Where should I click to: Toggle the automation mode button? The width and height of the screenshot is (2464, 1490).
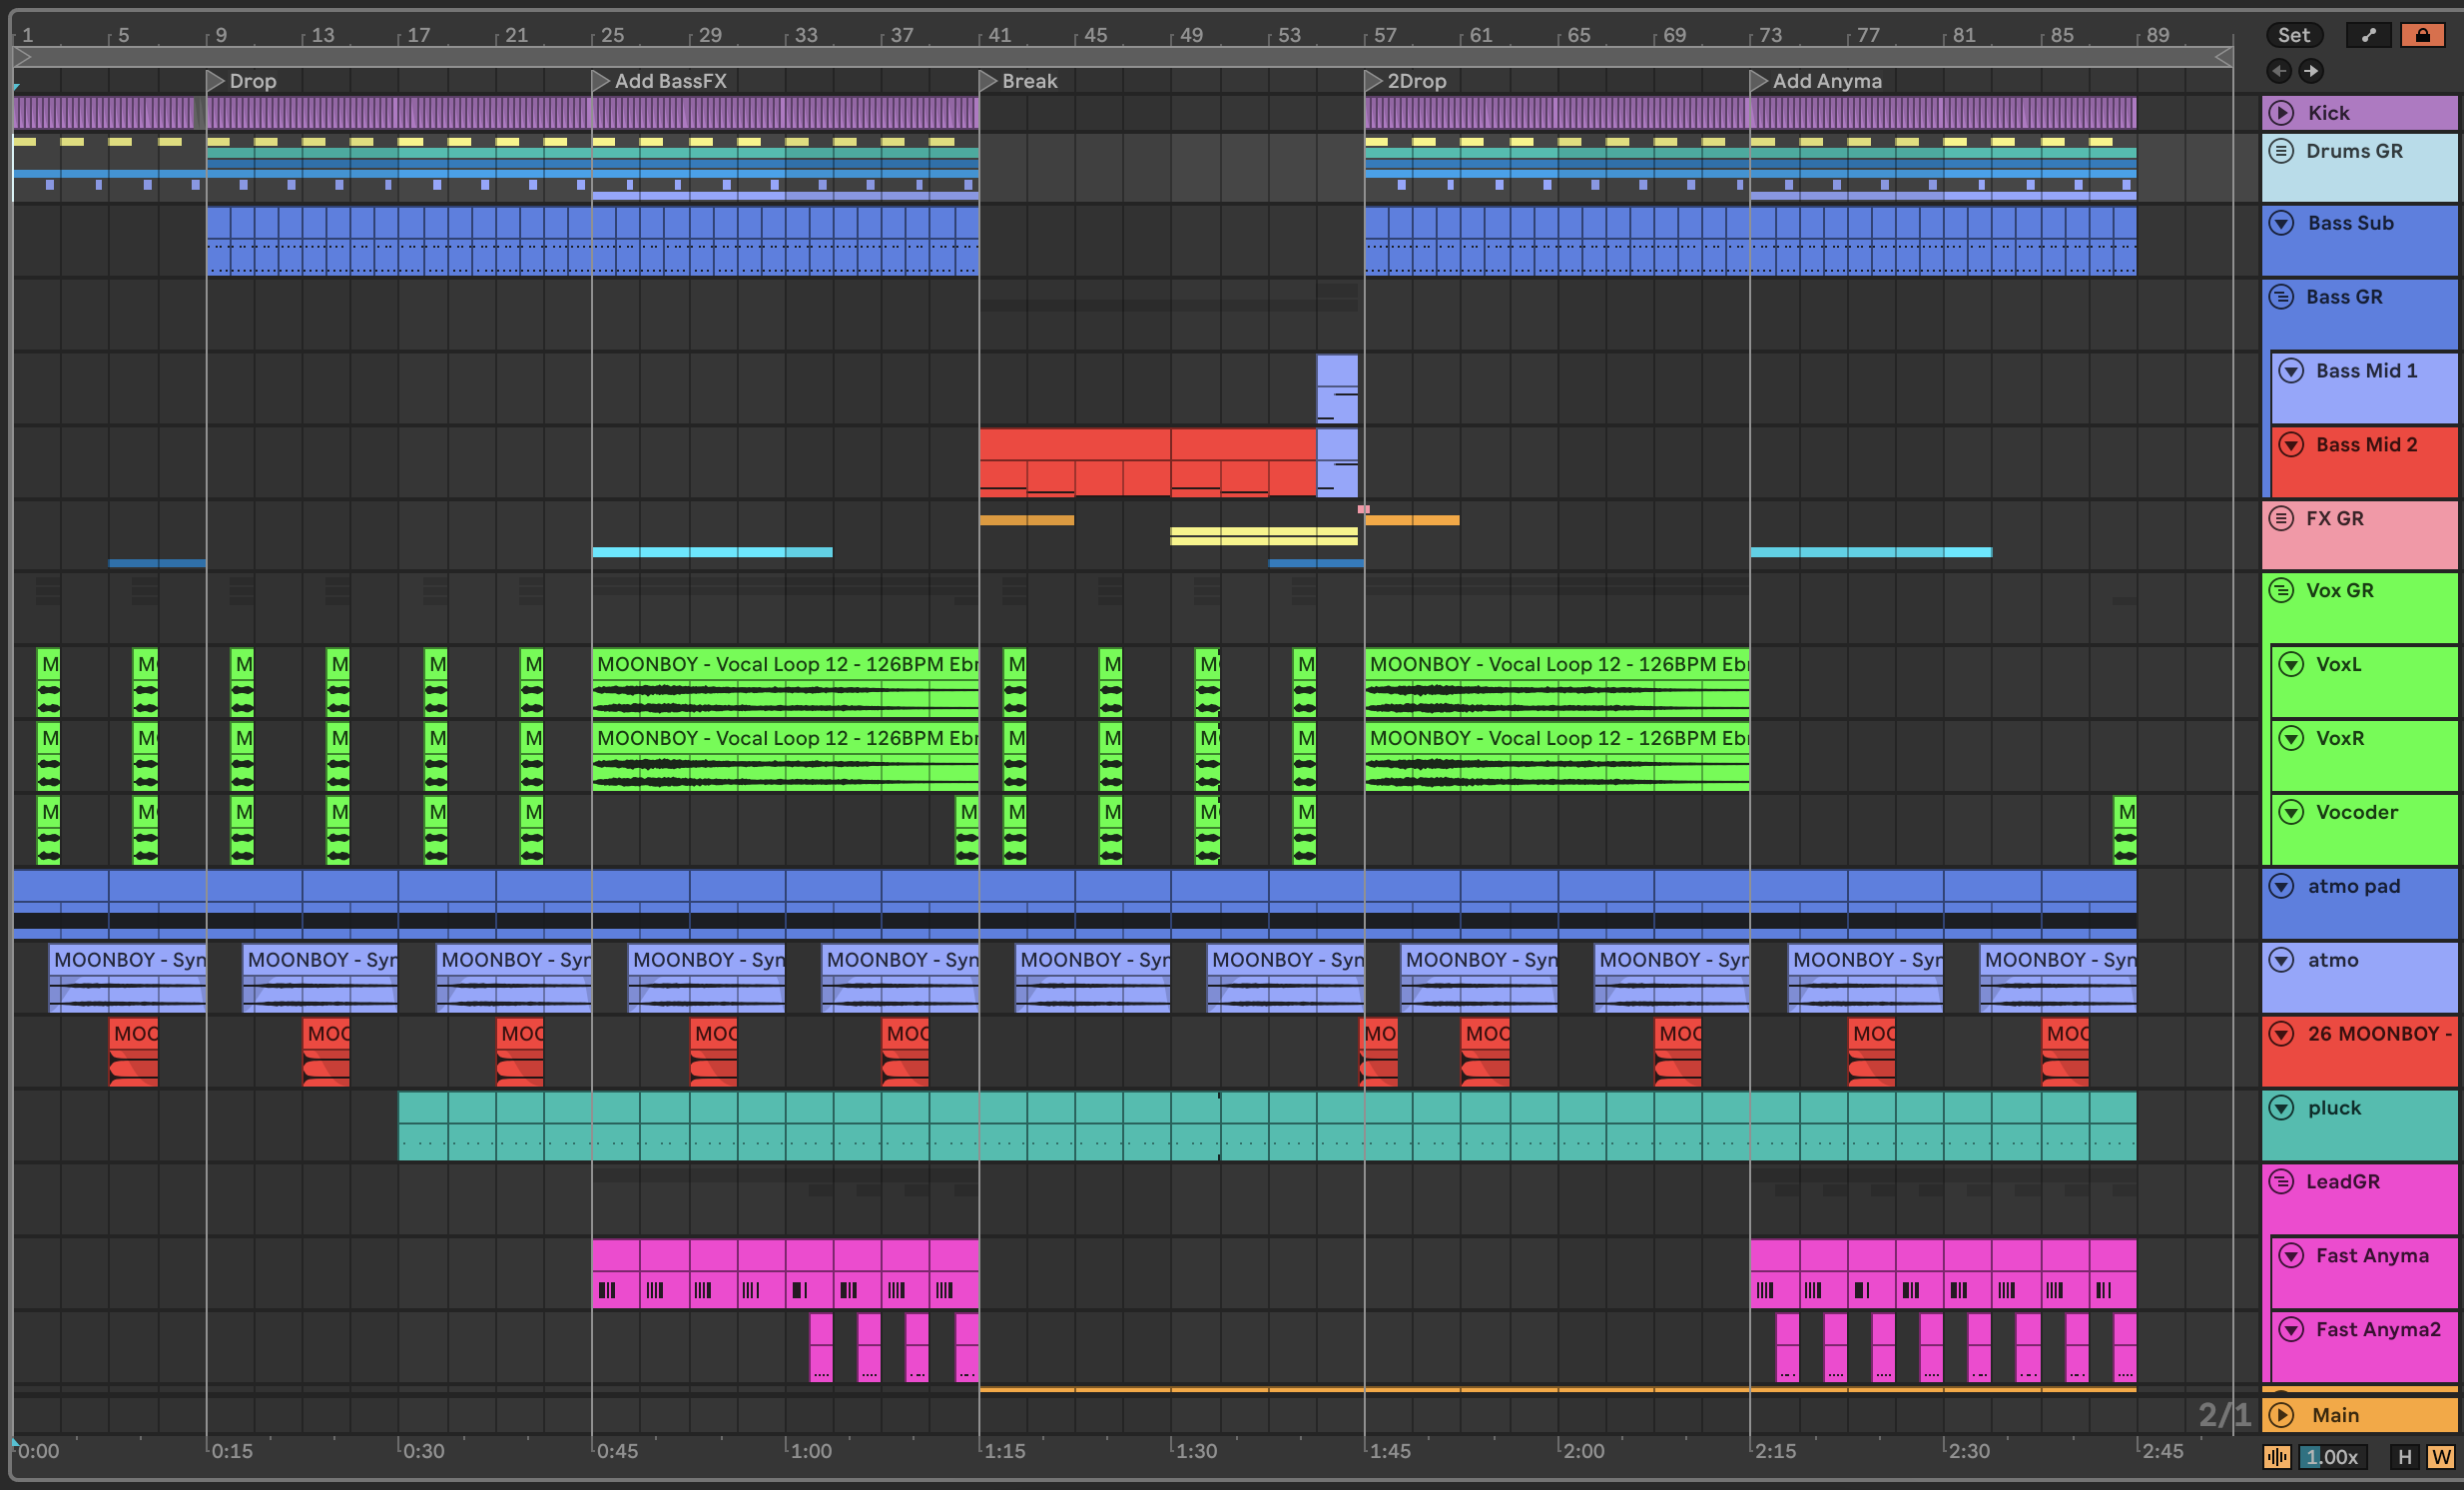(x=2367, y=35)
